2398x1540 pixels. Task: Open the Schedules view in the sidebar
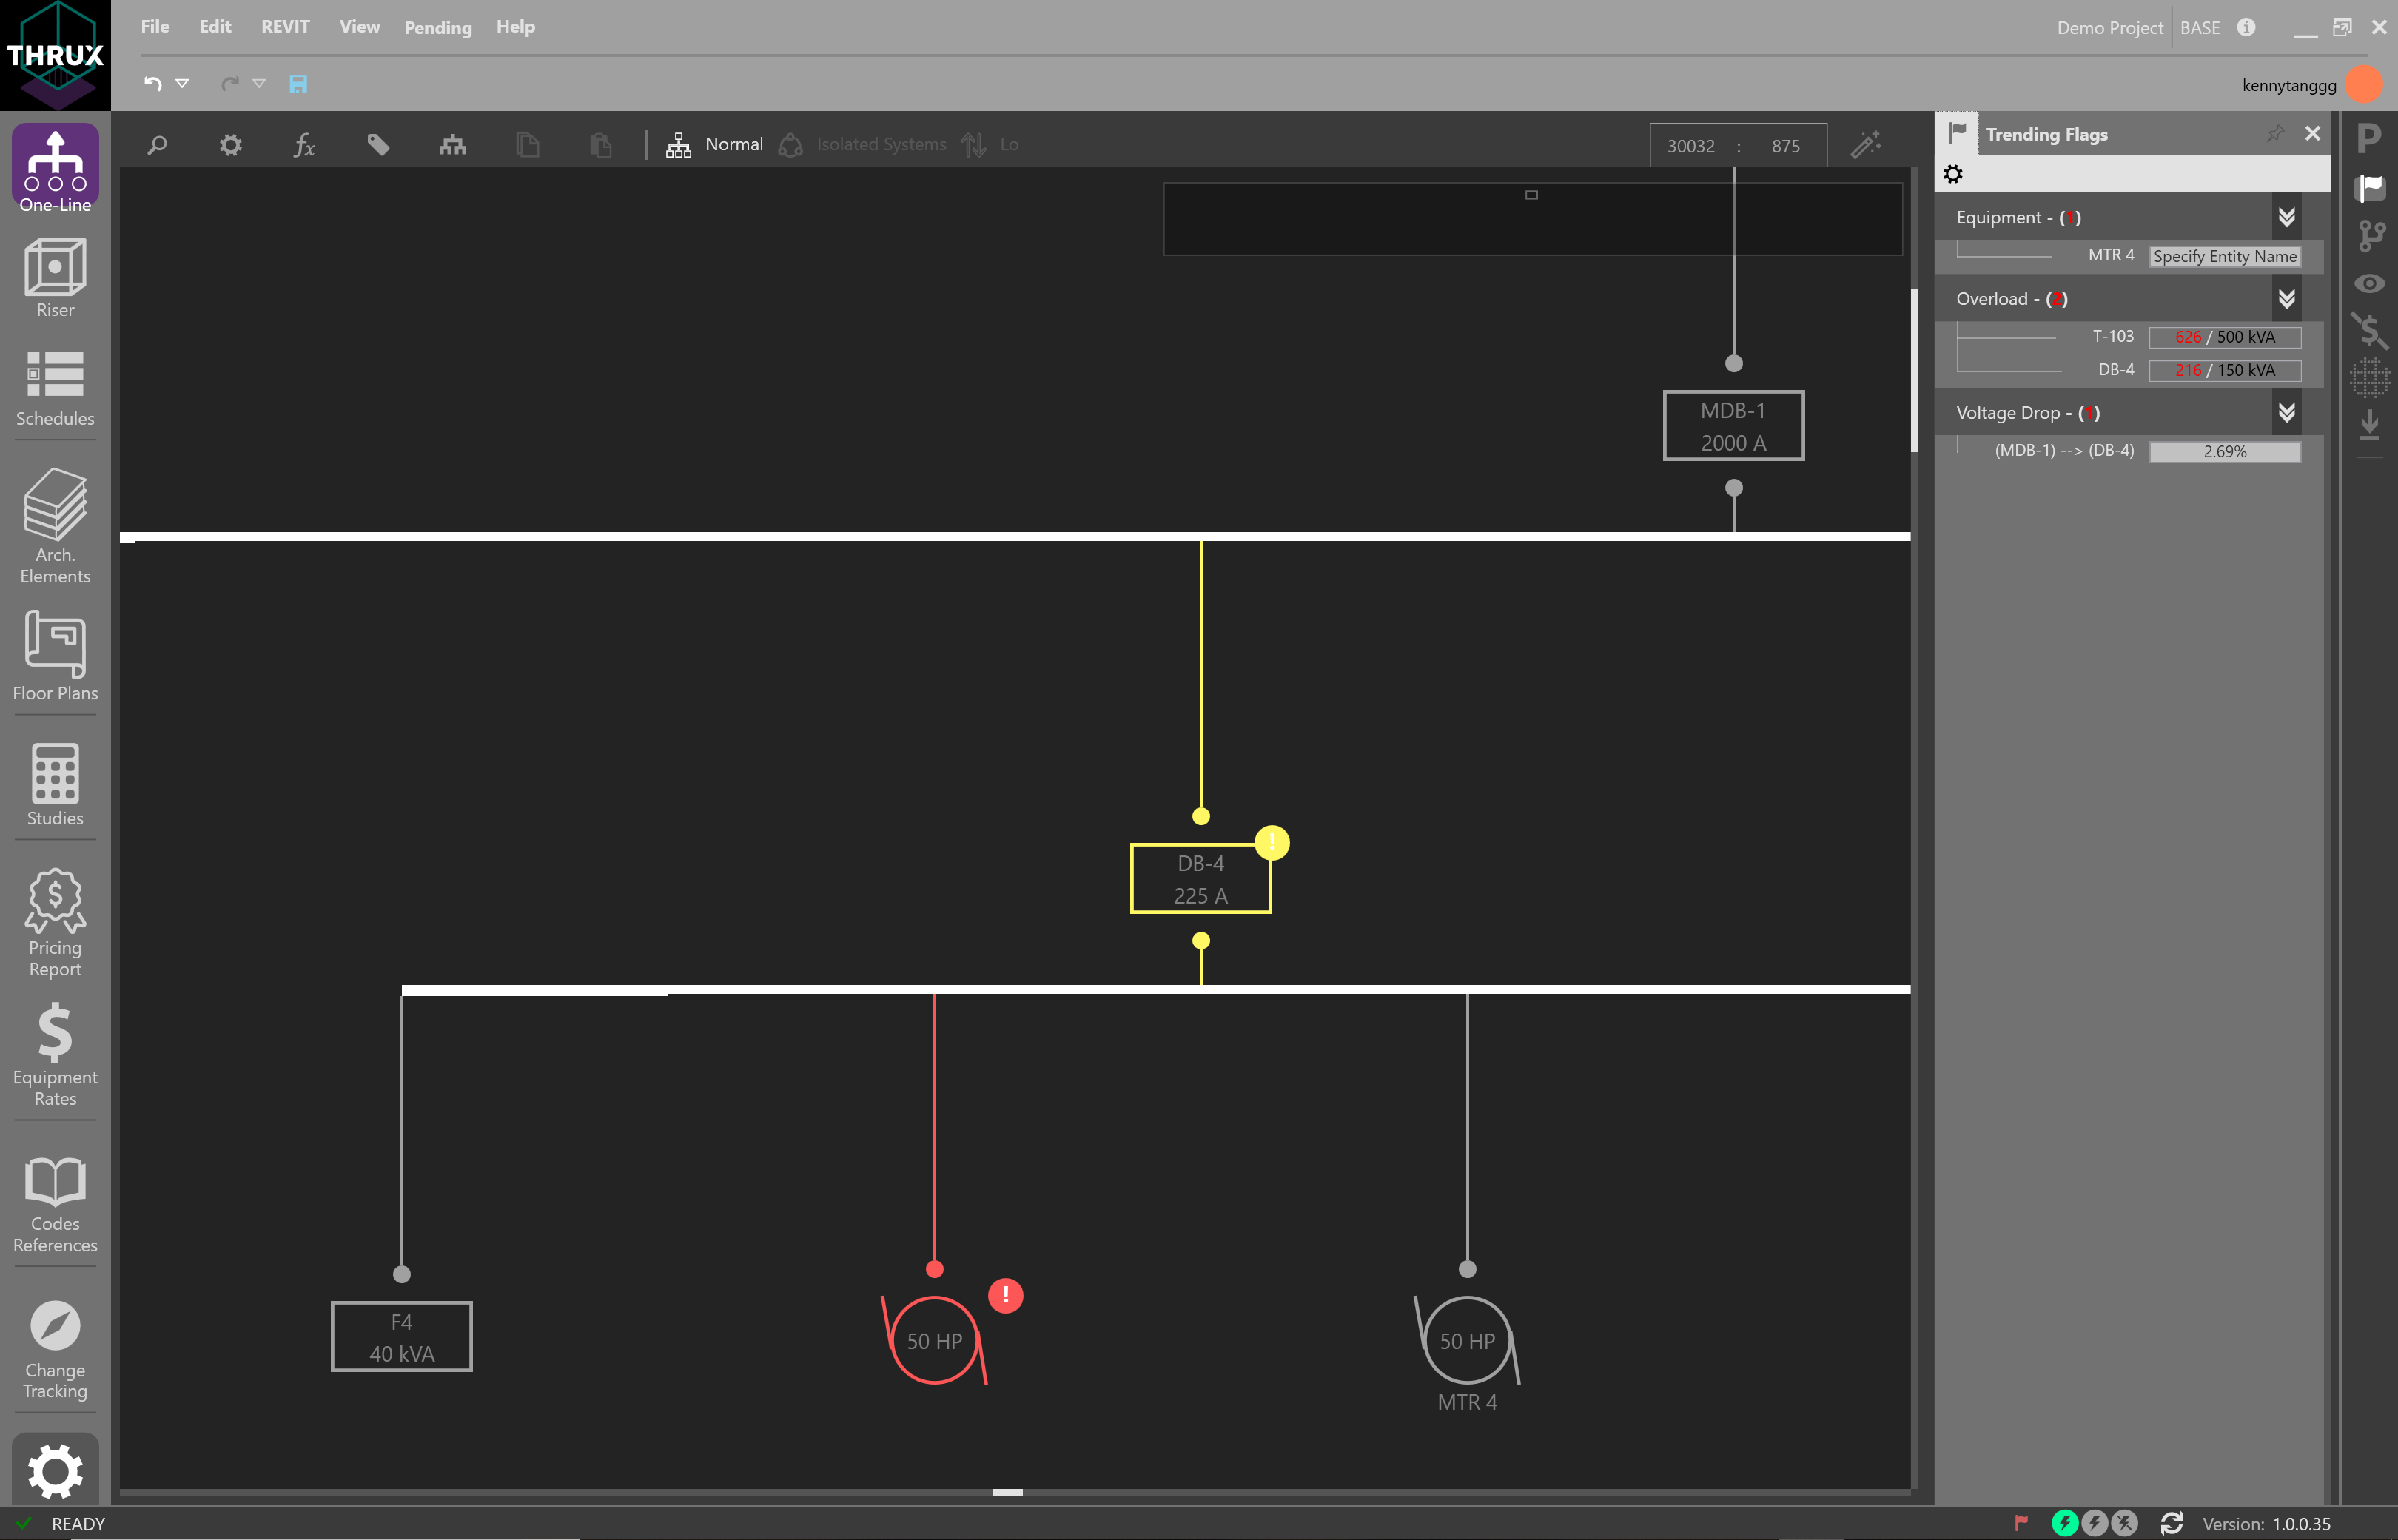54,385
